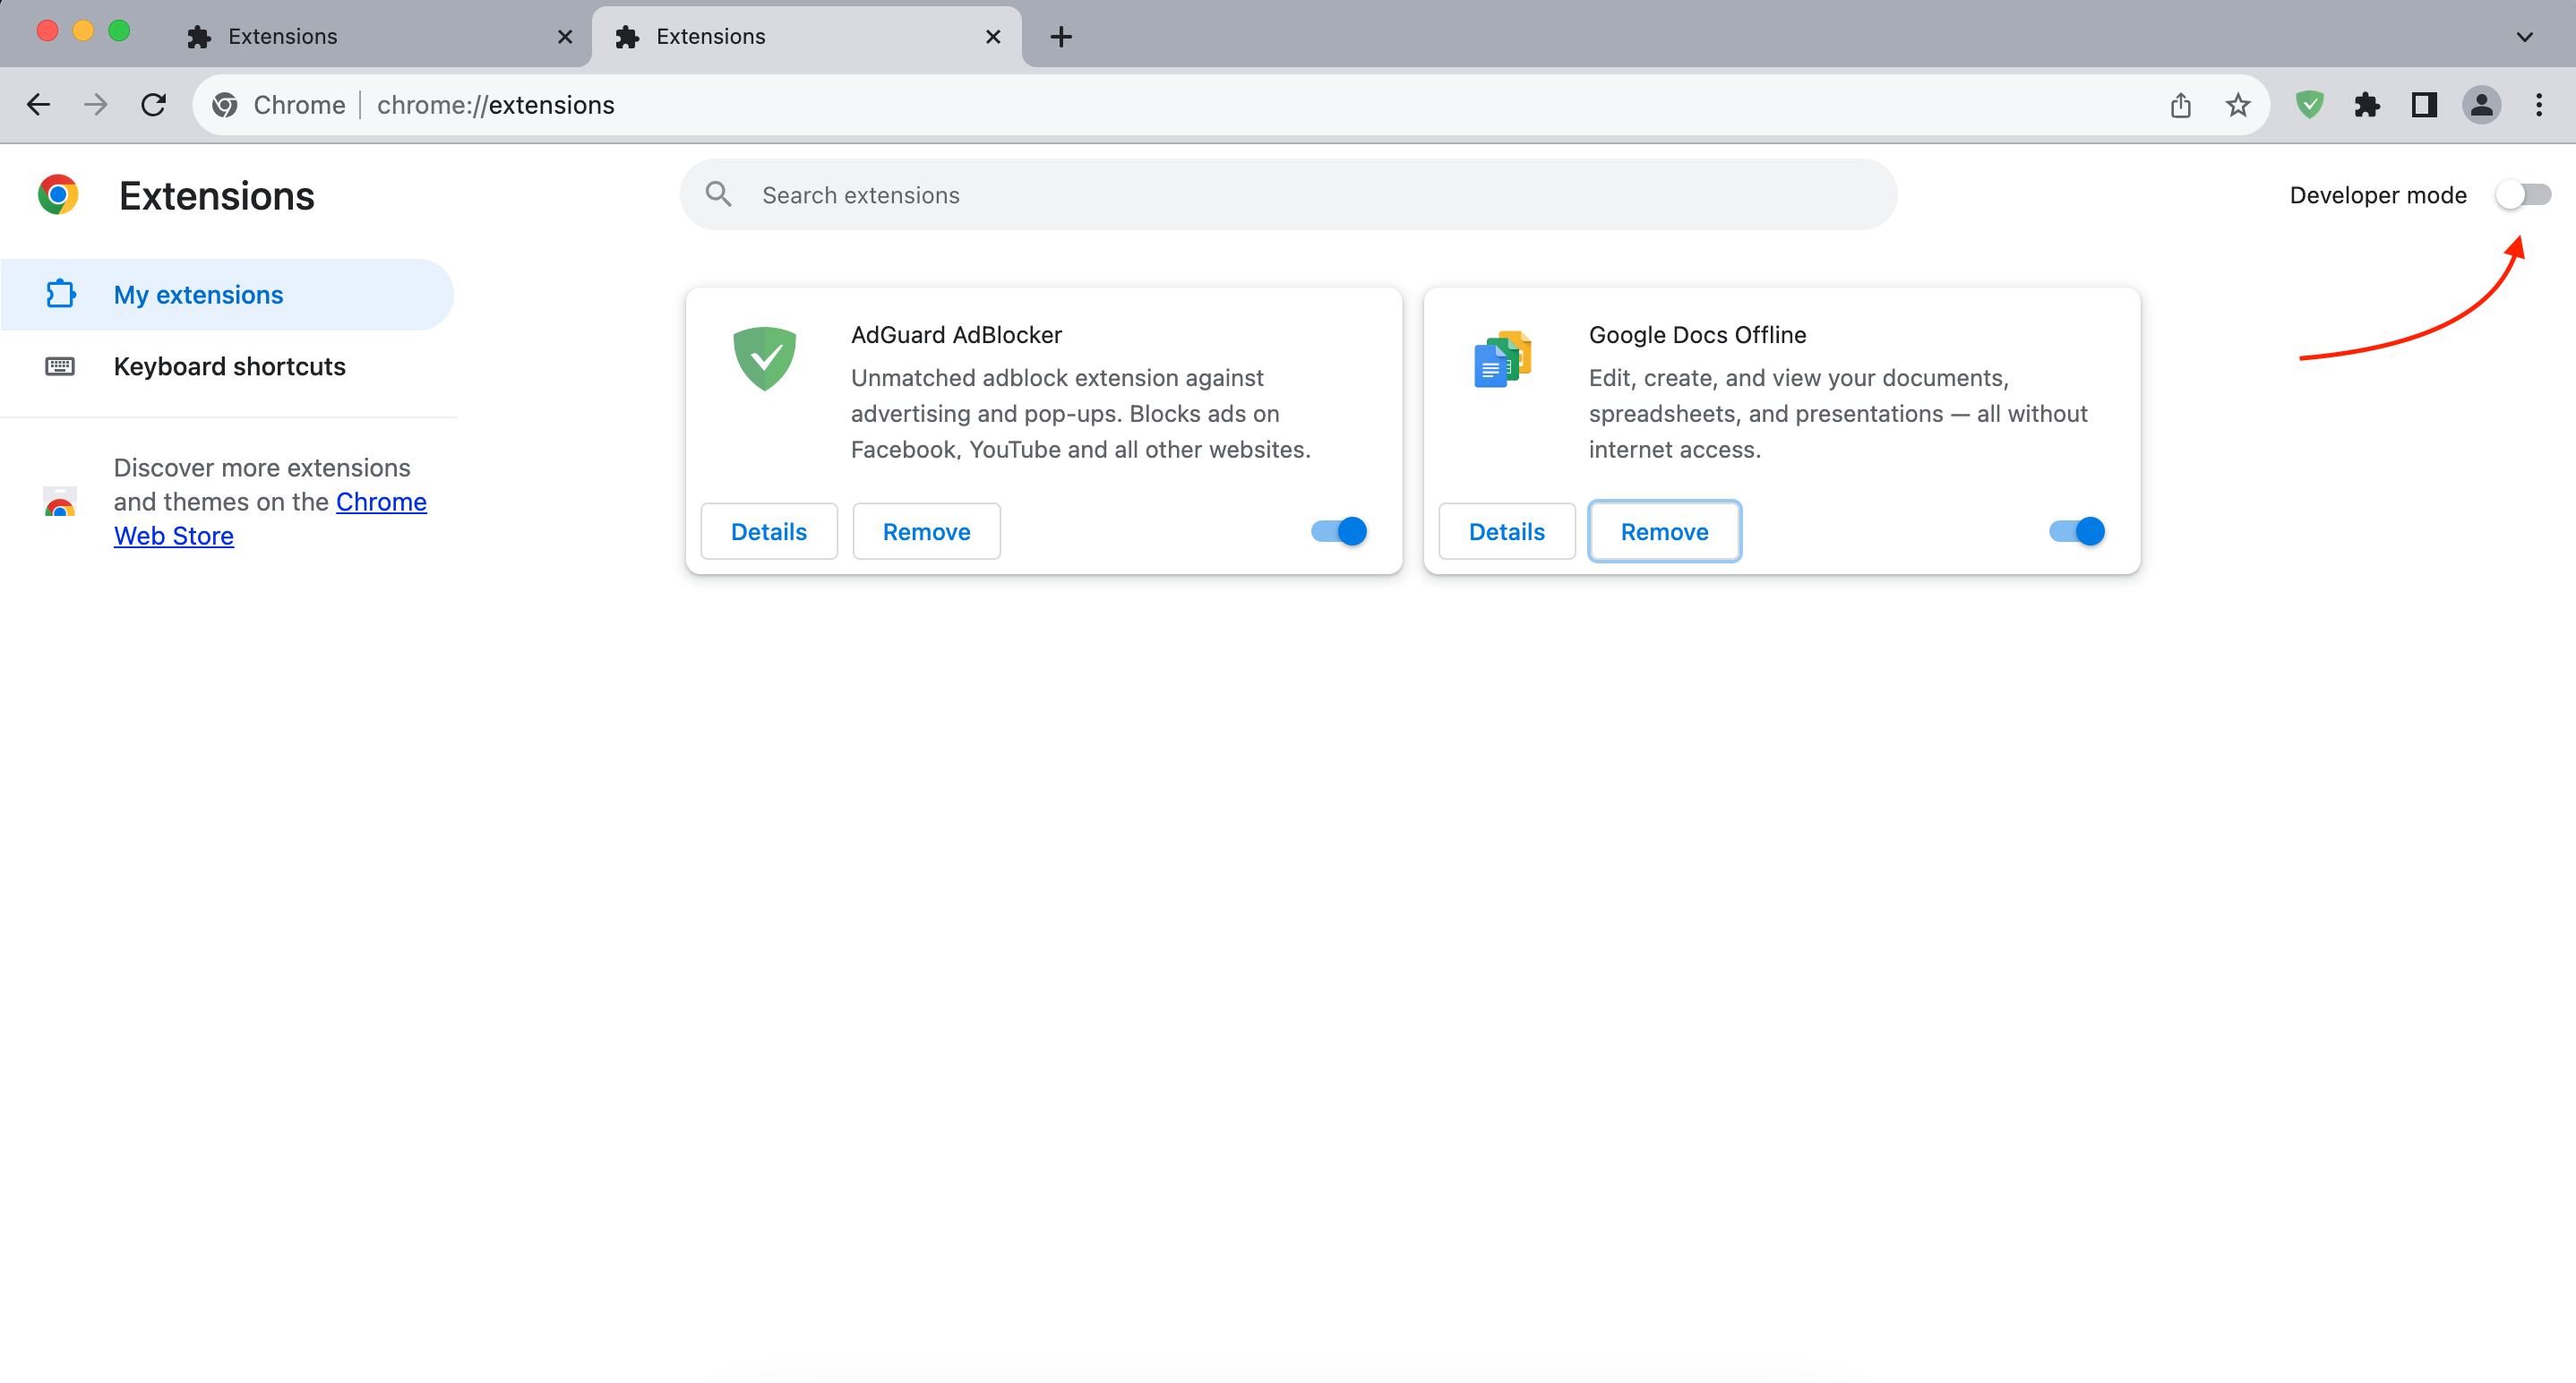Click Details button for AdGuard AdBlocker
The height and width of the screenshot is (1383, 2576).
(x=769, y=529)
